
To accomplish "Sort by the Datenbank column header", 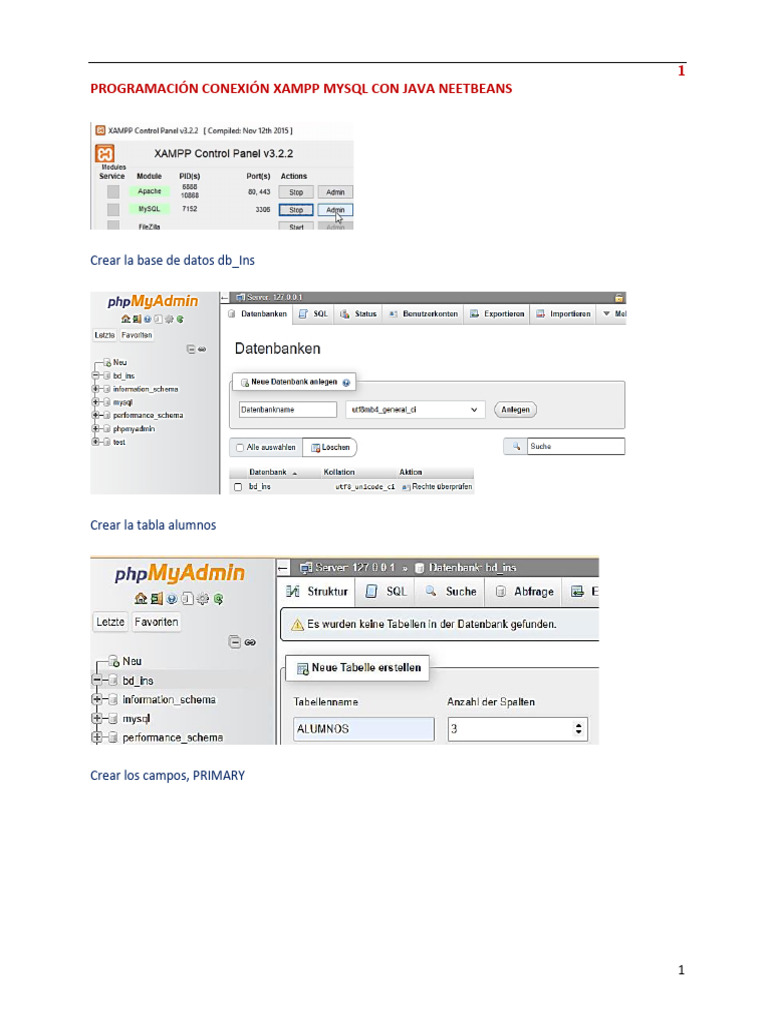I will point(268,472).
